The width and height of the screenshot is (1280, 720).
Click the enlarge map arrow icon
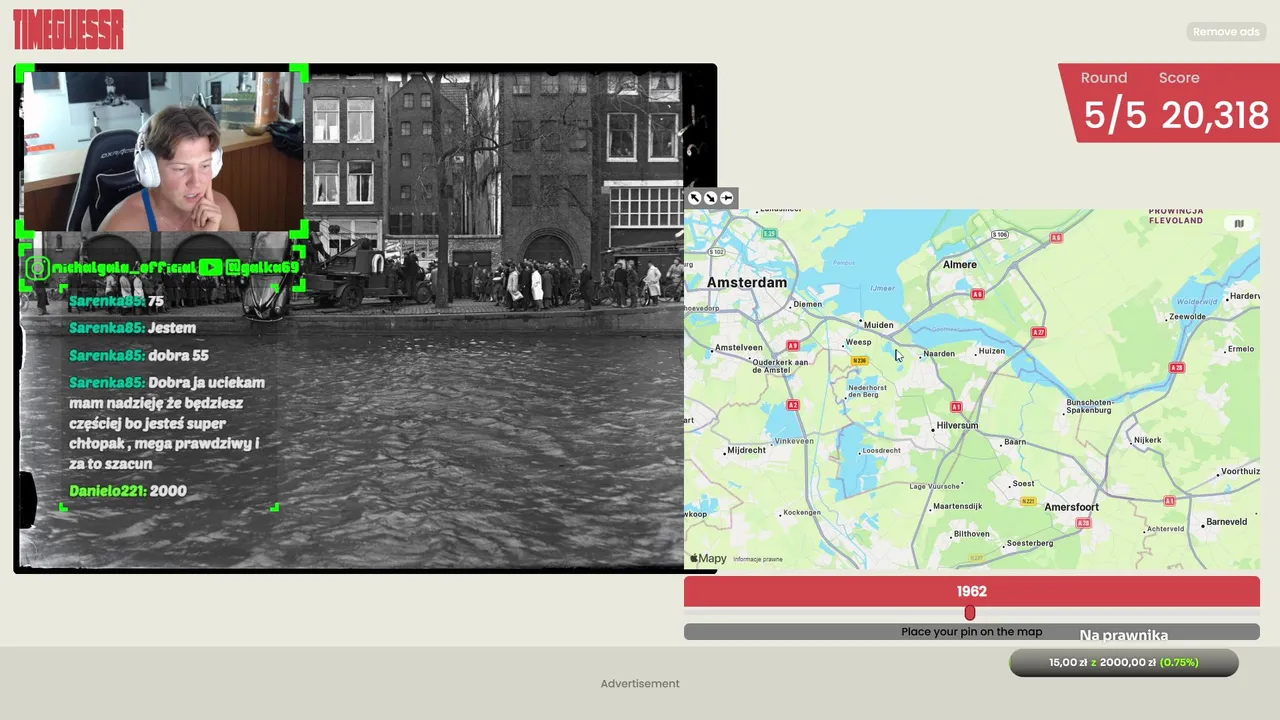695,198
